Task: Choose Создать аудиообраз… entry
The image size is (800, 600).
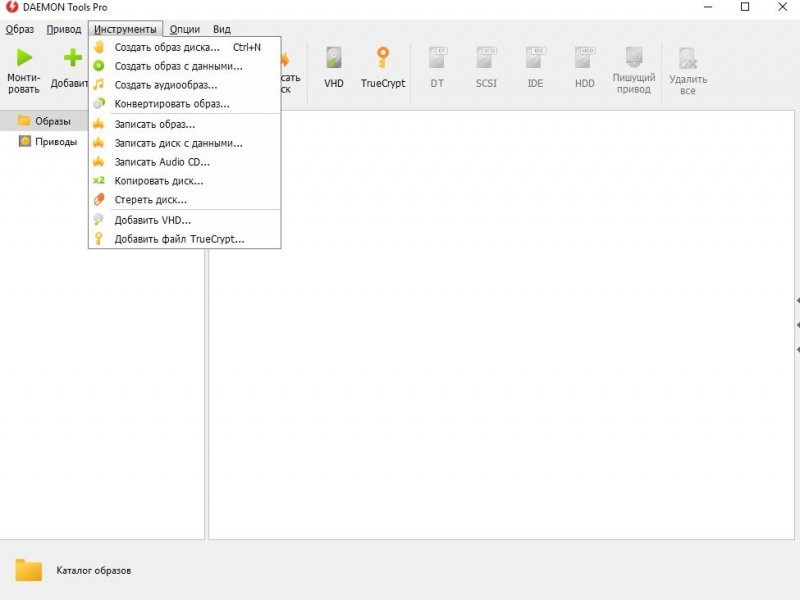Action: (185, 85)
